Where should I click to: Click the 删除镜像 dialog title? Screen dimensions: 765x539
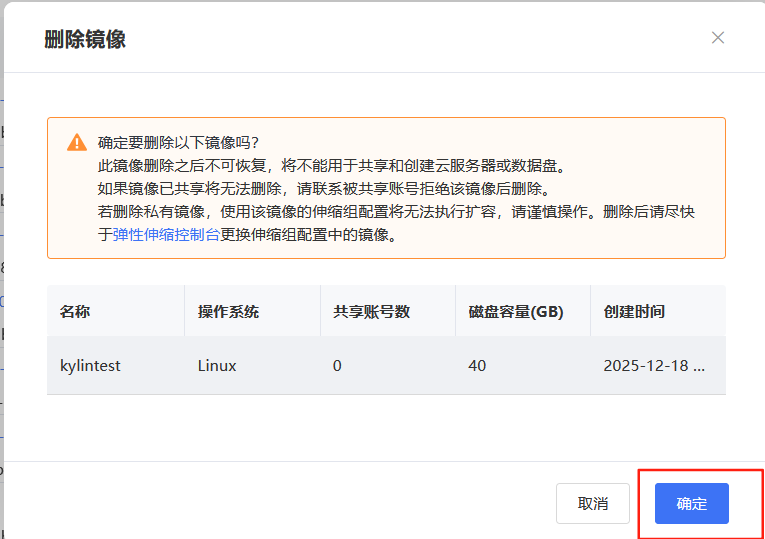tap(85, 39)
